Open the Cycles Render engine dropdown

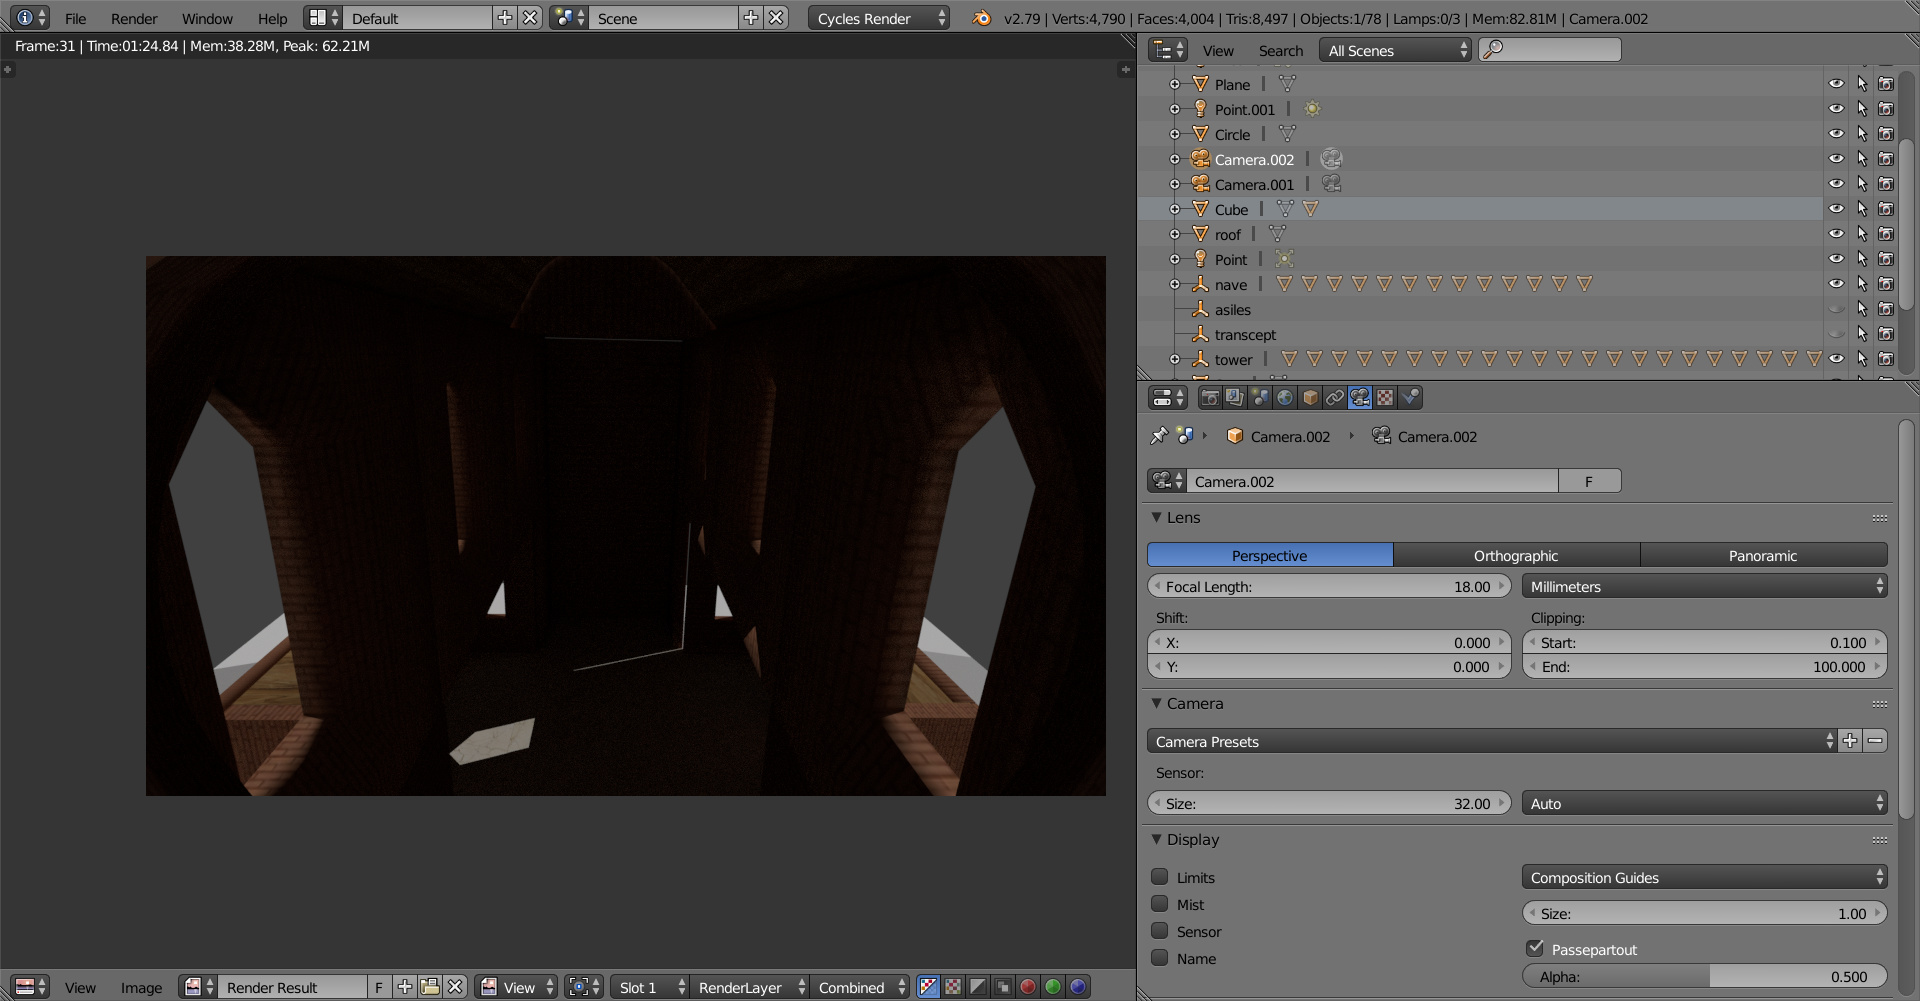click(x=879, y=18)
